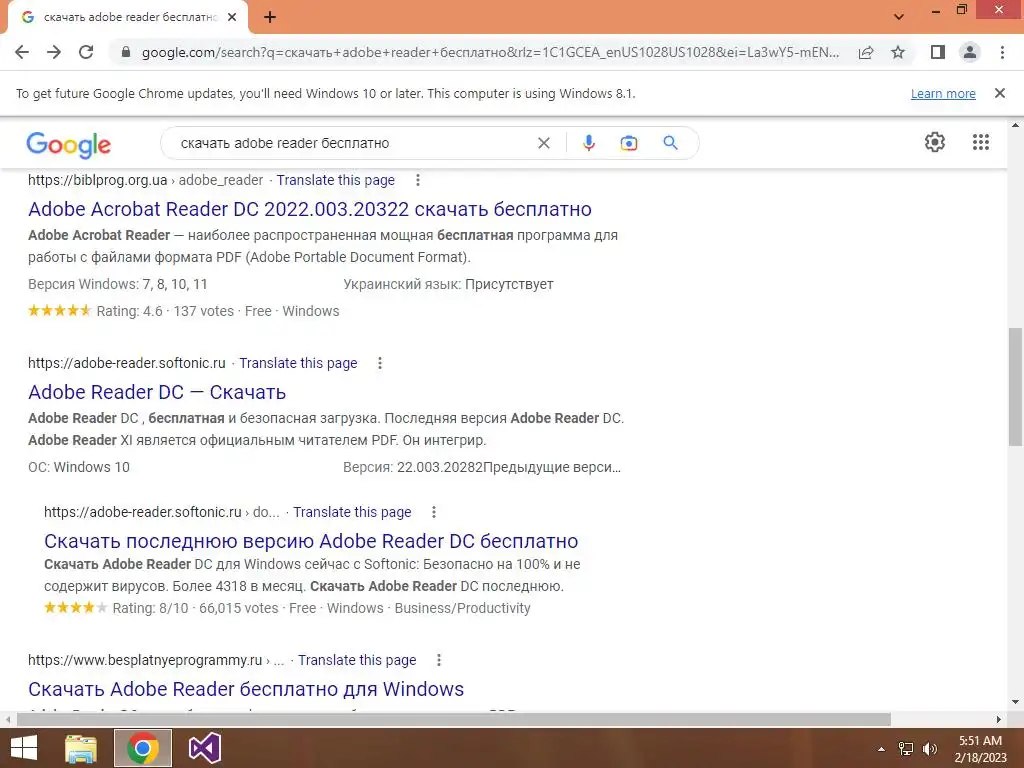
Task: Open Chrome side panel
Action: click(x=938, y=52)
